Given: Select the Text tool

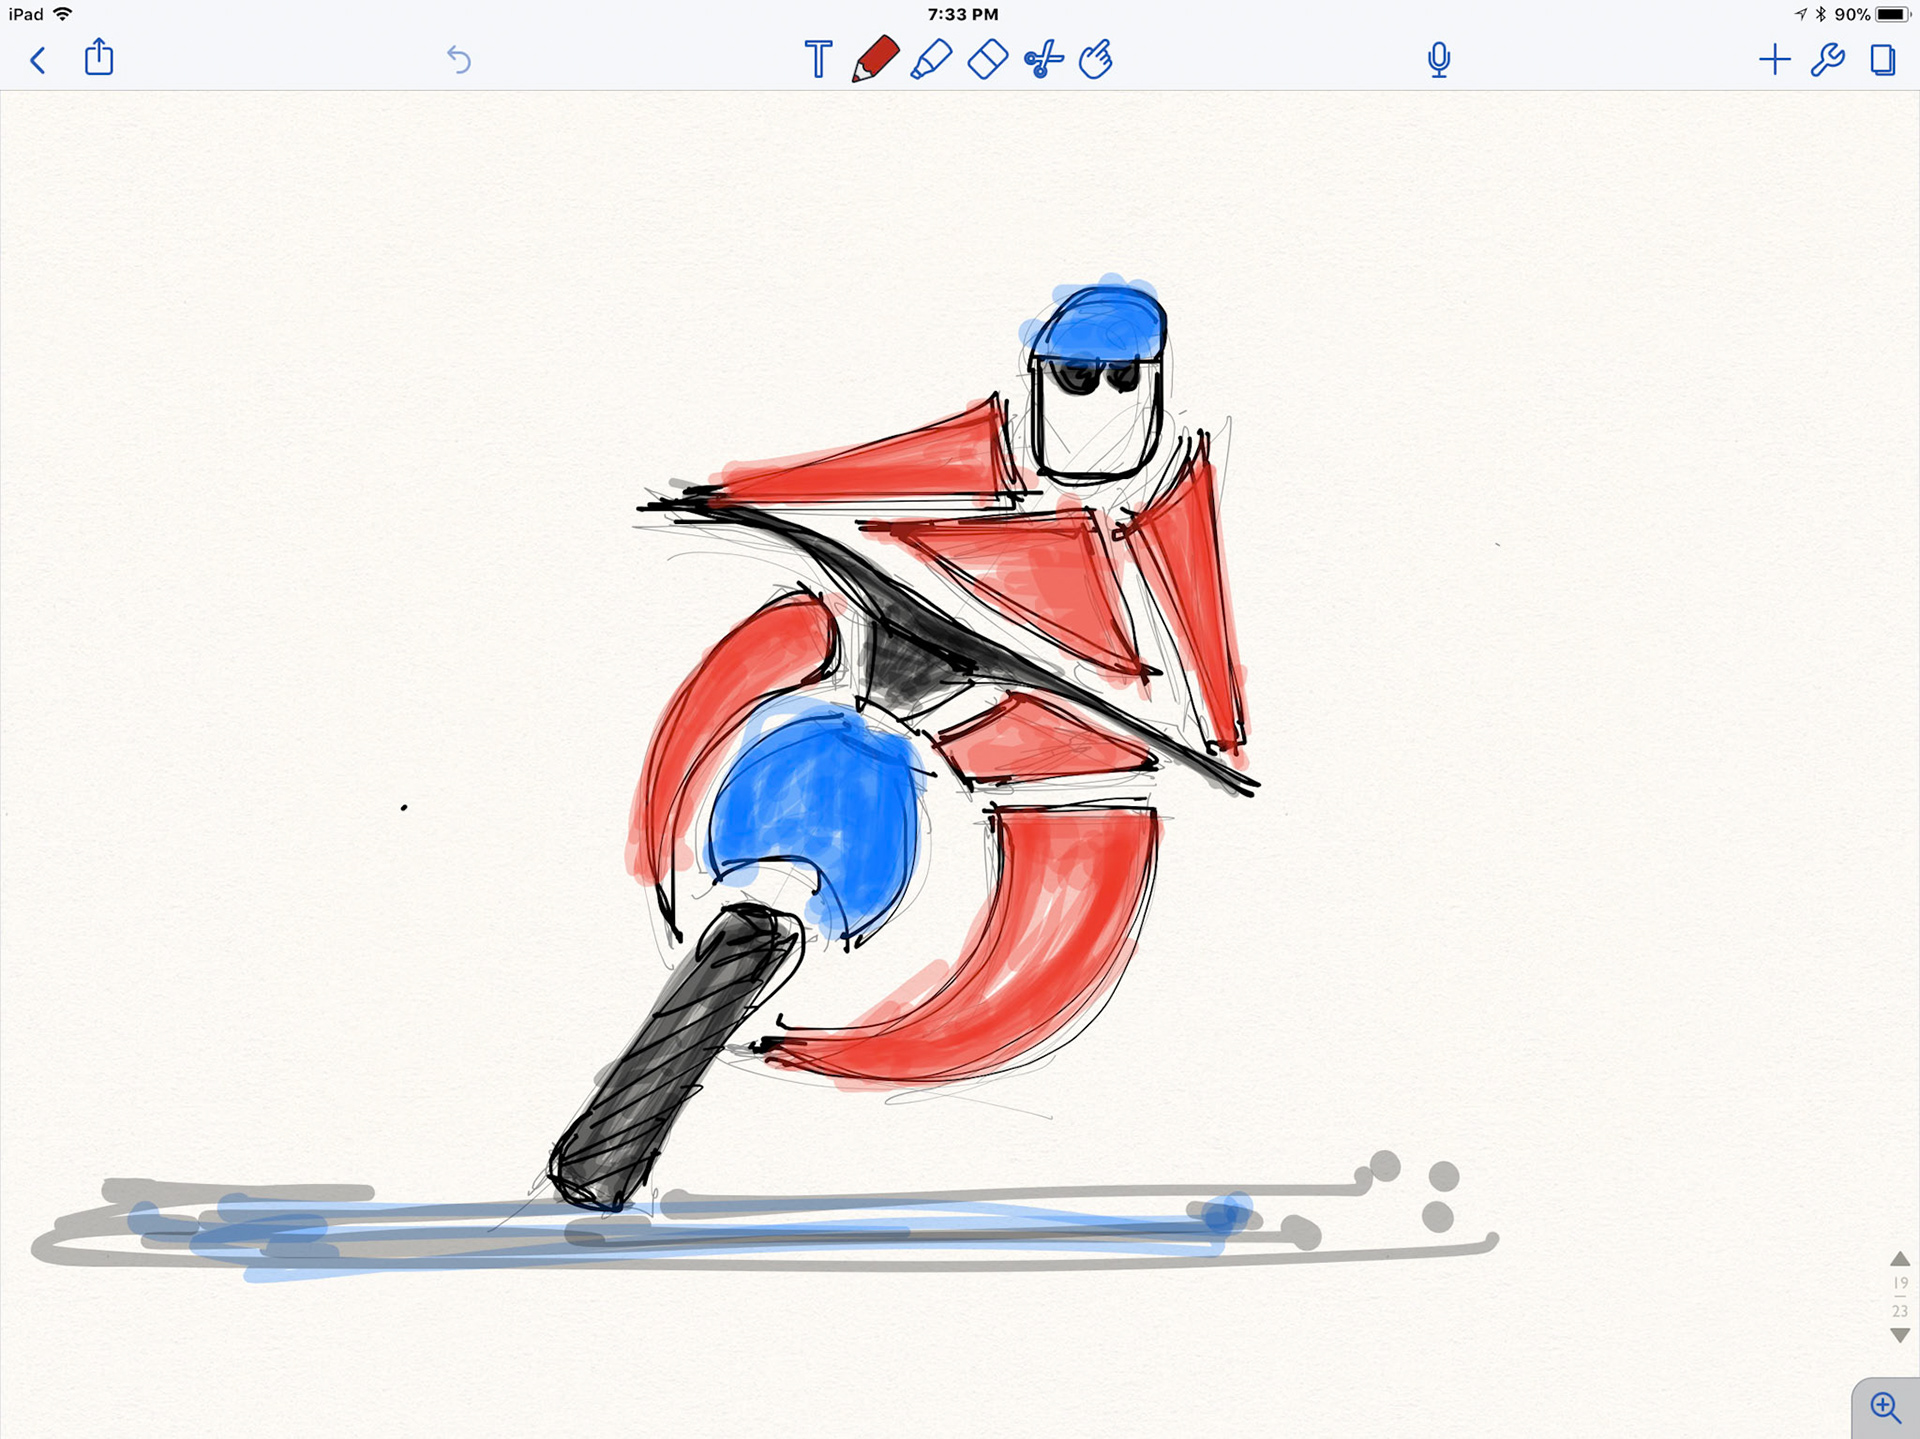Looking at the screenshot, I should pos(818,60).
